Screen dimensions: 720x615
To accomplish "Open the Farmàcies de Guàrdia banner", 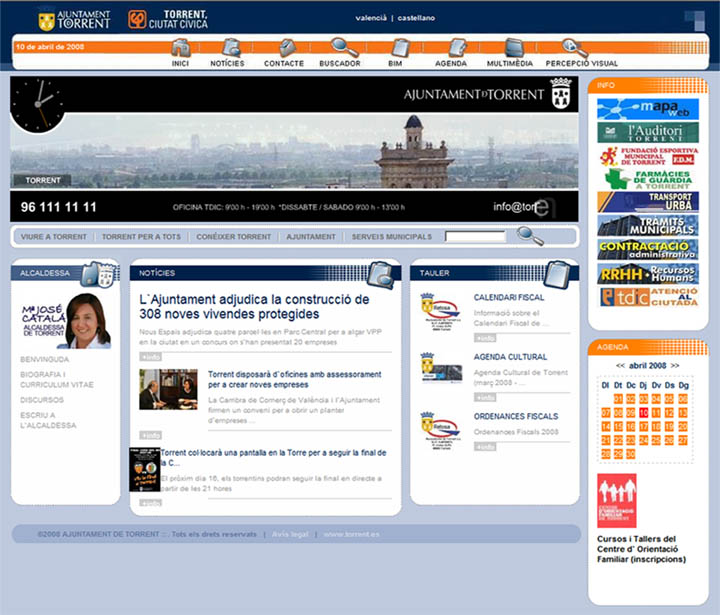I will point(648,179).
